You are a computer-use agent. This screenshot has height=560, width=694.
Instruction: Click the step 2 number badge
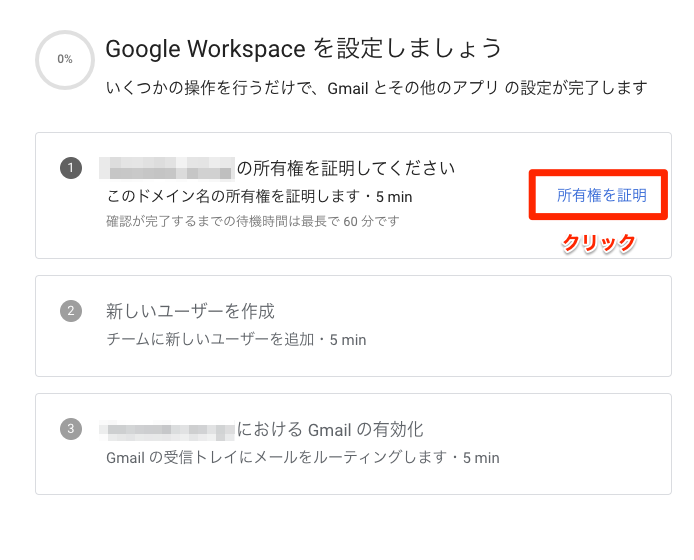[70, 311]
